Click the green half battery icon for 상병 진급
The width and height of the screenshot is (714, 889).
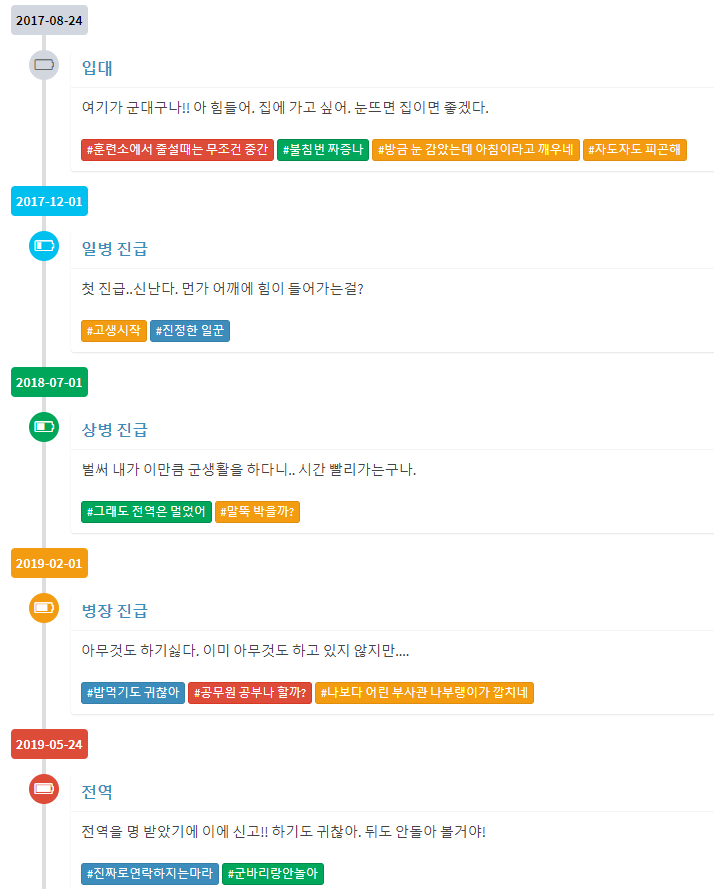coord(44,427)
